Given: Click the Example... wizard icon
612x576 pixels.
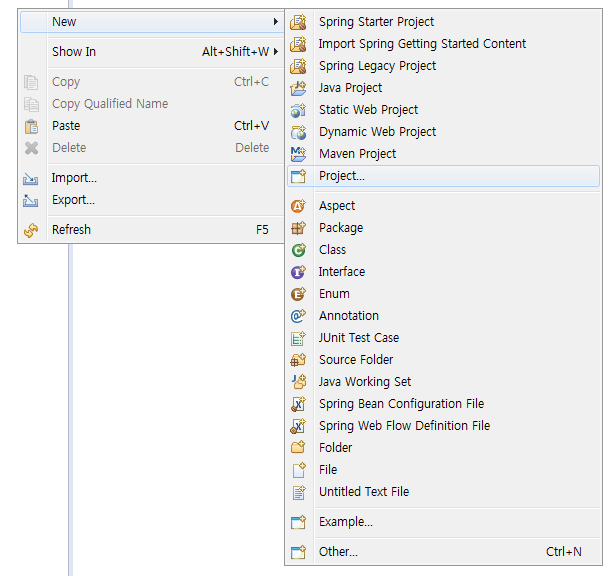Looking at the screenshot, I should point(298,522).
